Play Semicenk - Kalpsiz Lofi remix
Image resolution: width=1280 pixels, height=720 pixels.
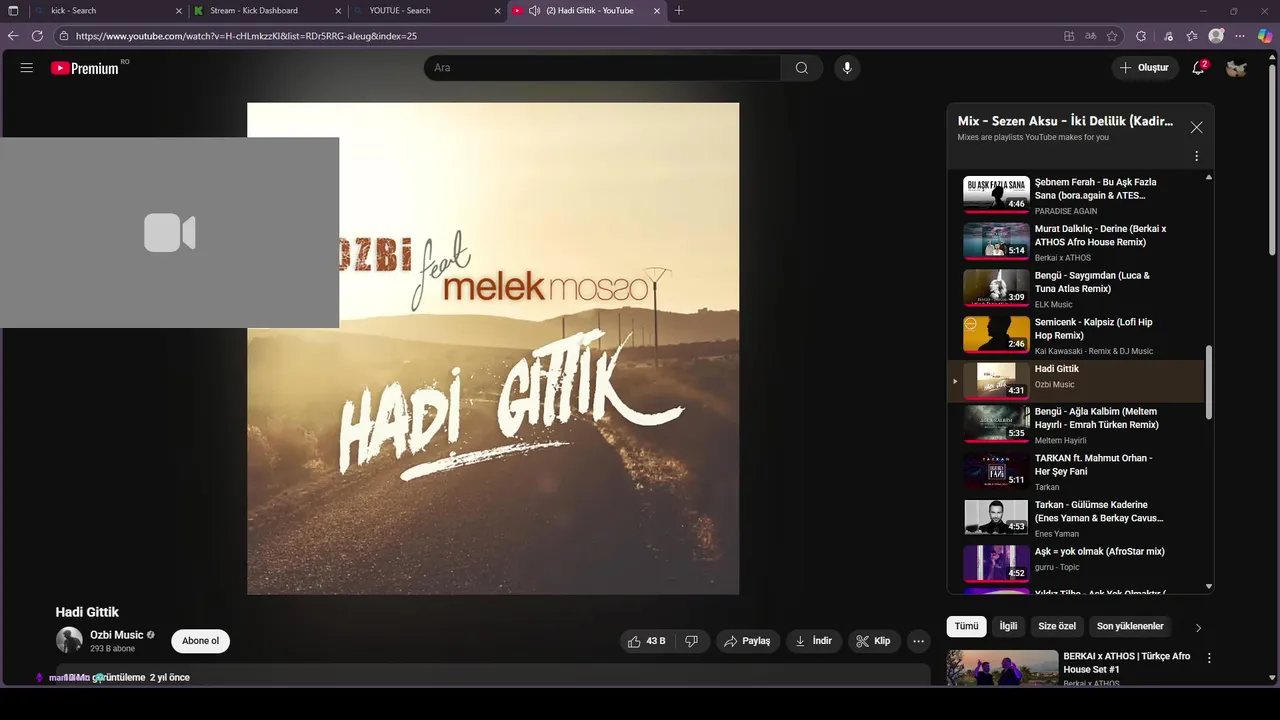pyautogui.click(x=1076, y=336)
